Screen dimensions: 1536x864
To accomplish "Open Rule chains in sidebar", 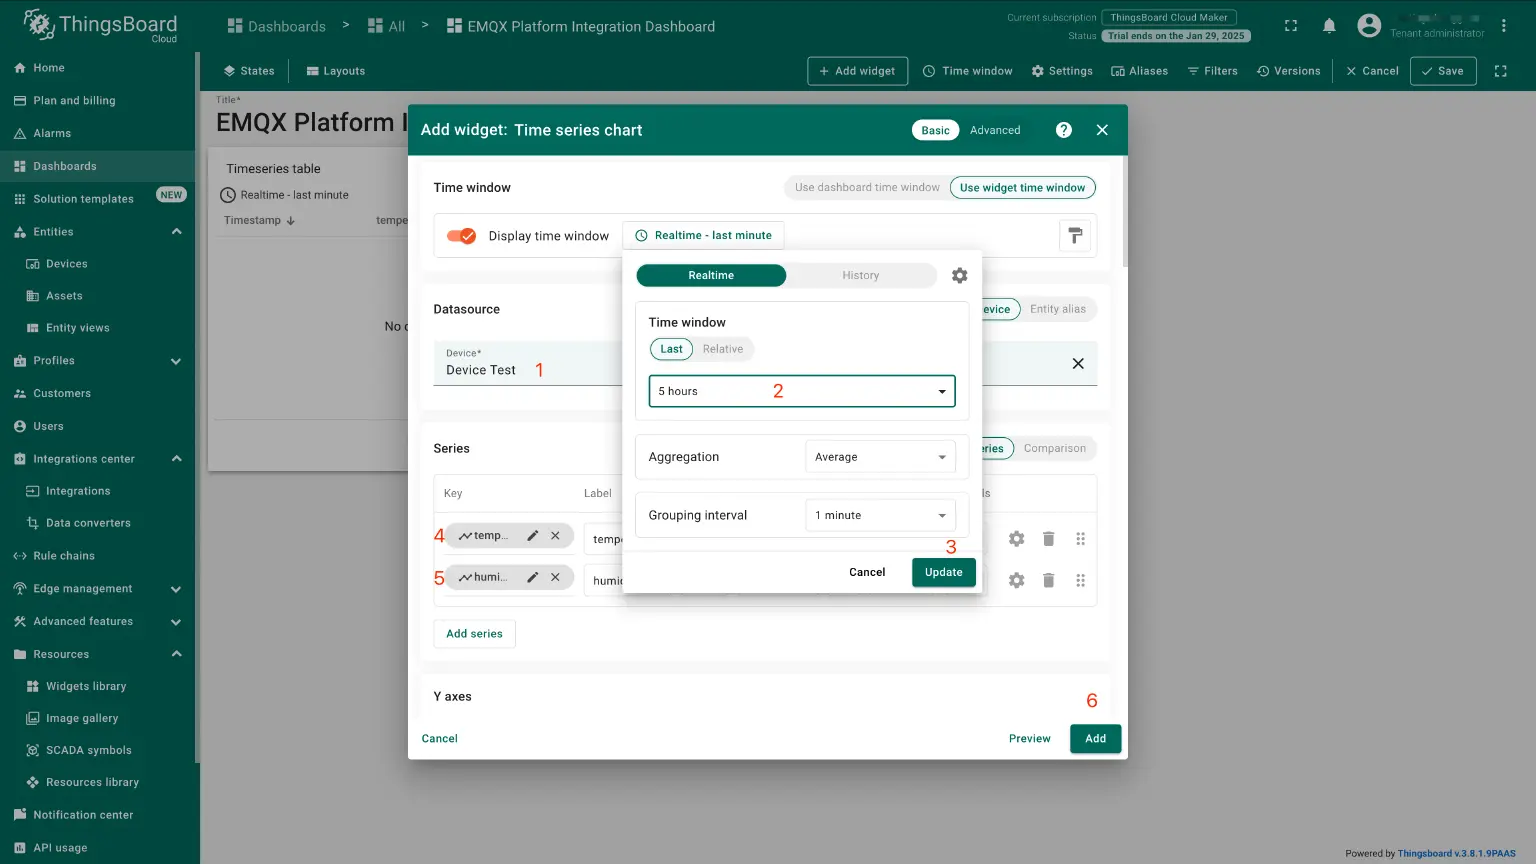I will click(x=64, y=556).
